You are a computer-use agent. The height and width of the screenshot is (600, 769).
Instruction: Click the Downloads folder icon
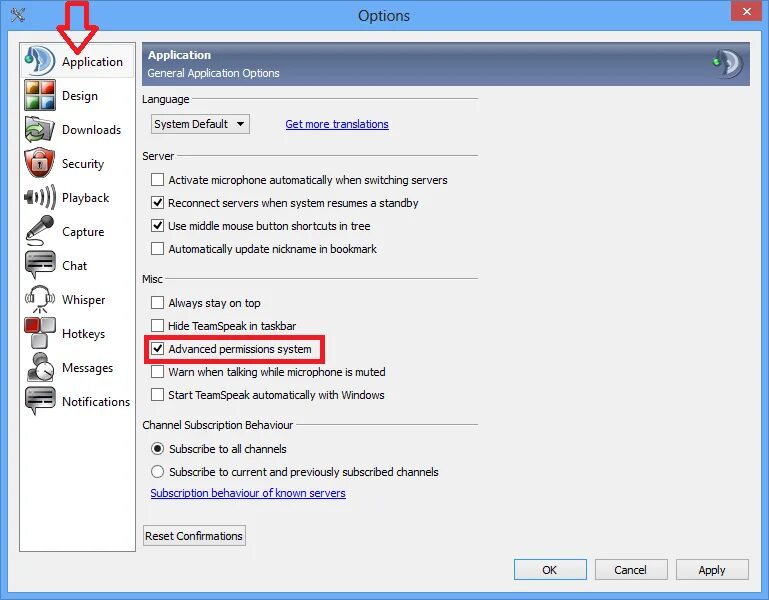39,130
